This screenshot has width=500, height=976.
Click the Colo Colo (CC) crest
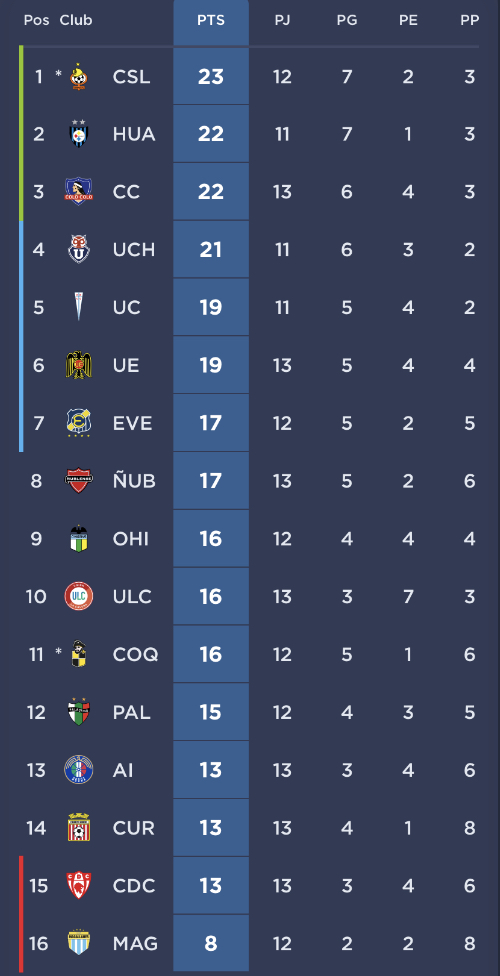coord(79,192)
